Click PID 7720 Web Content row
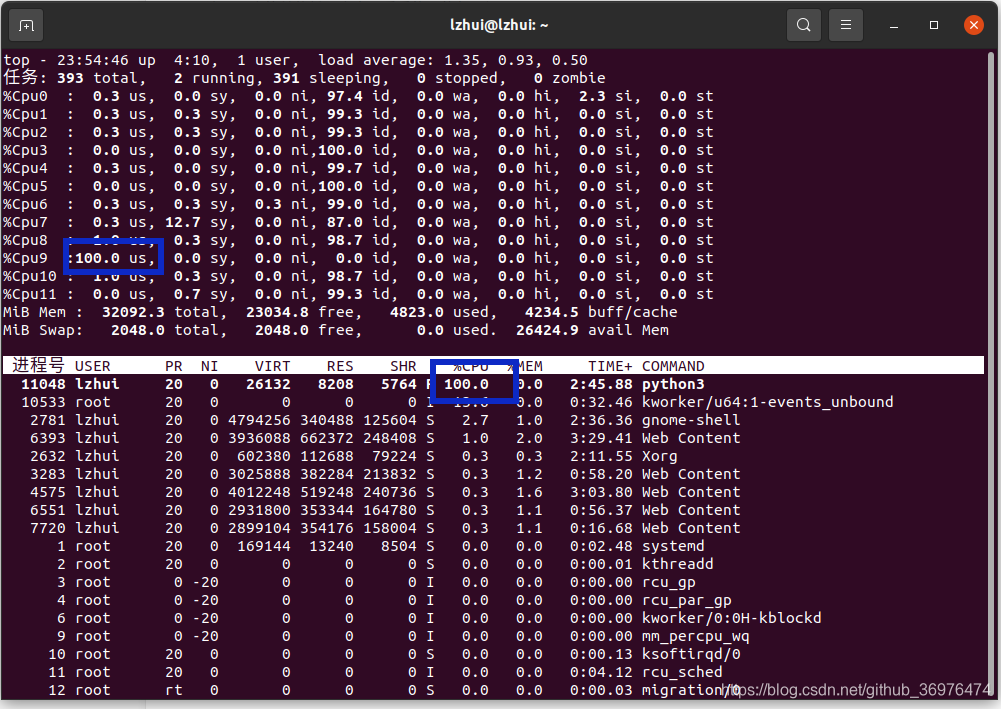Image resolution: width=1001 pixels, height=709 pixels. [x=492, y=528]
